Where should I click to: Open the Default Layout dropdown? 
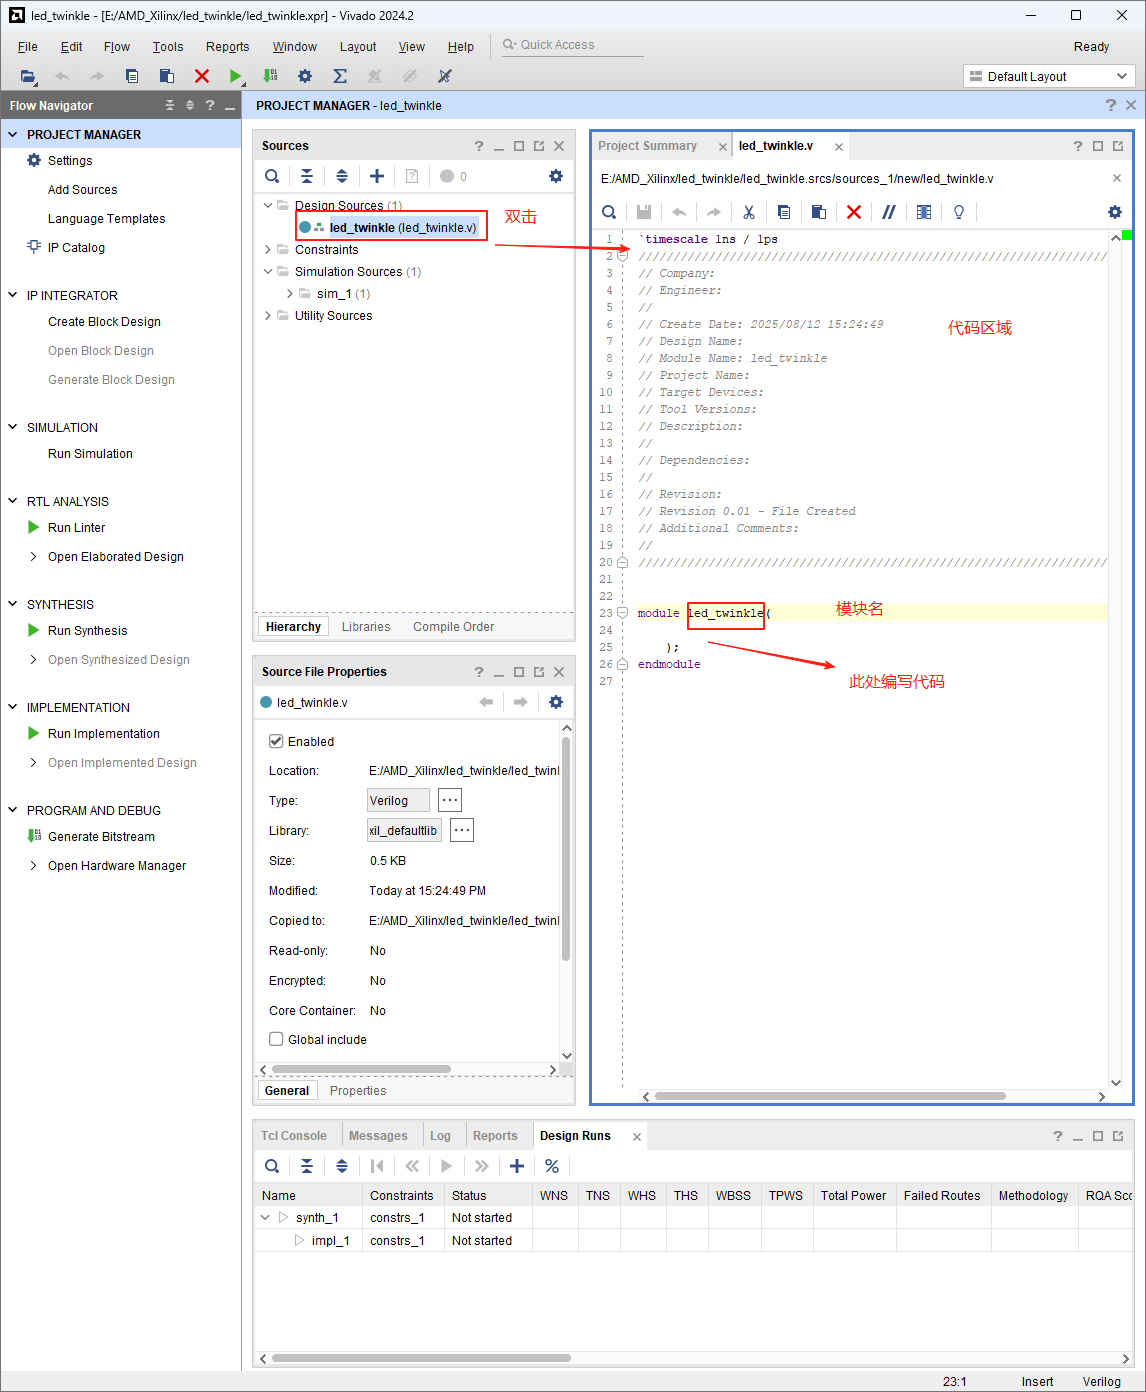[1049, 76]
